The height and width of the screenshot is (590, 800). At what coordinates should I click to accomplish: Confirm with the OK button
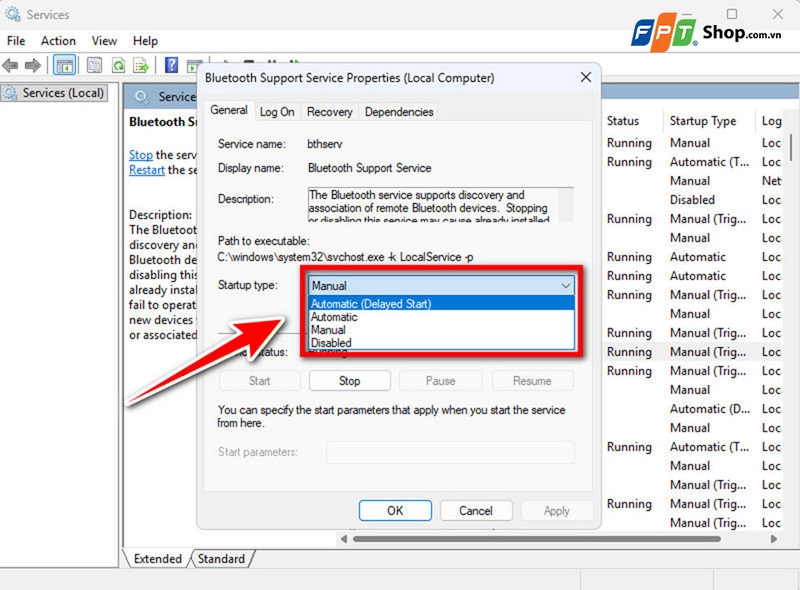(x=395, y=510)
